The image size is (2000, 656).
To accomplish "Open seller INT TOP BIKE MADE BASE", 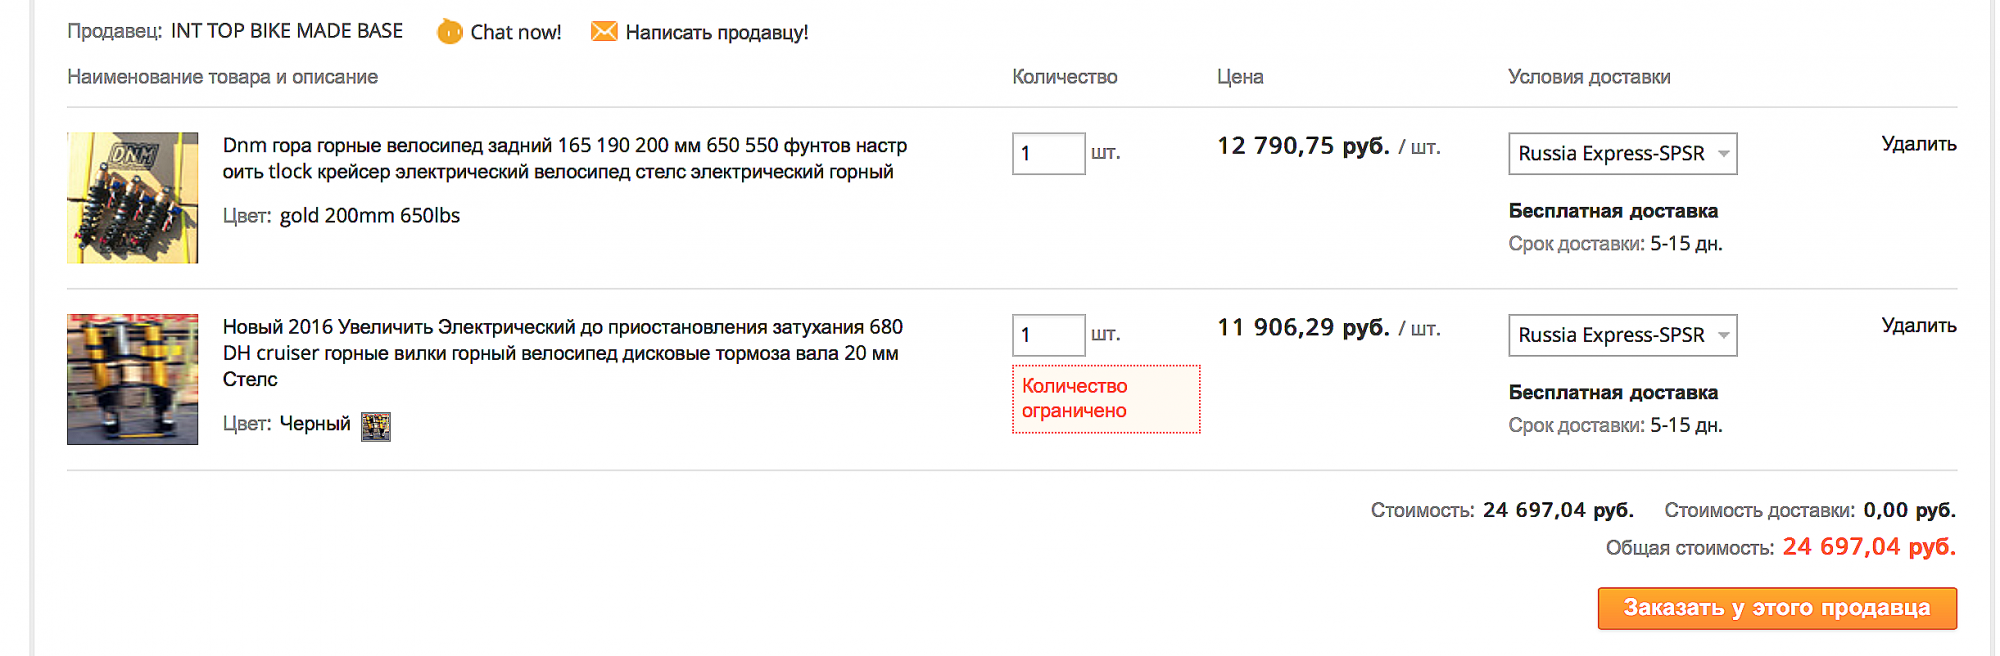I will coord(286,31).
